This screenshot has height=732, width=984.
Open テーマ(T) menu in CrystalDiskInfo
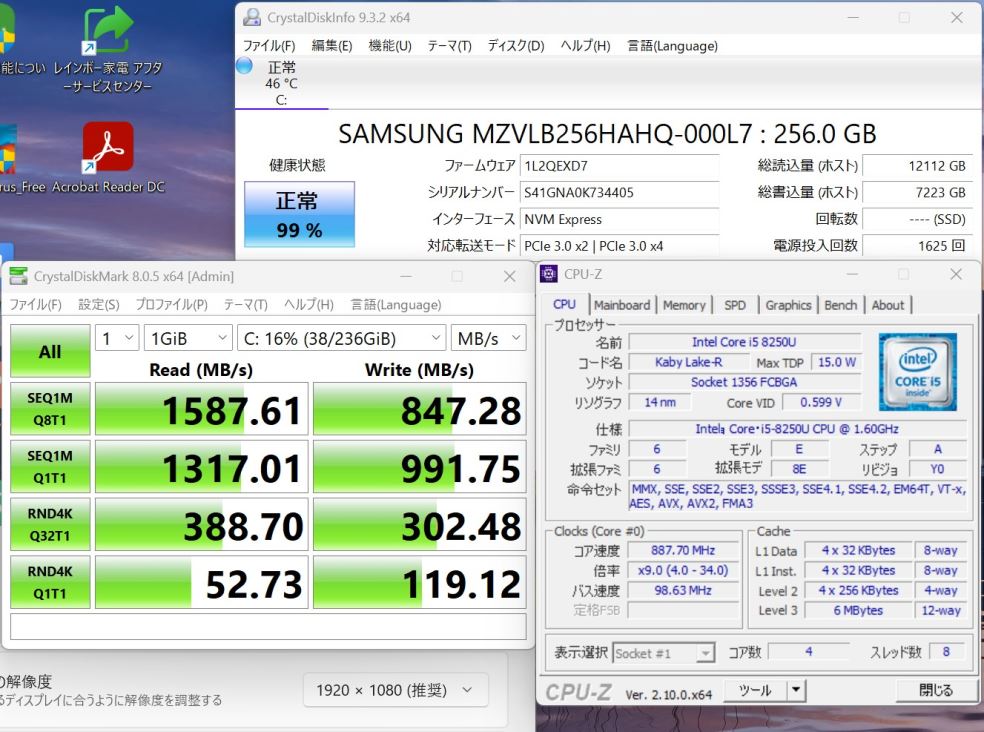click(x=449, y=46)
